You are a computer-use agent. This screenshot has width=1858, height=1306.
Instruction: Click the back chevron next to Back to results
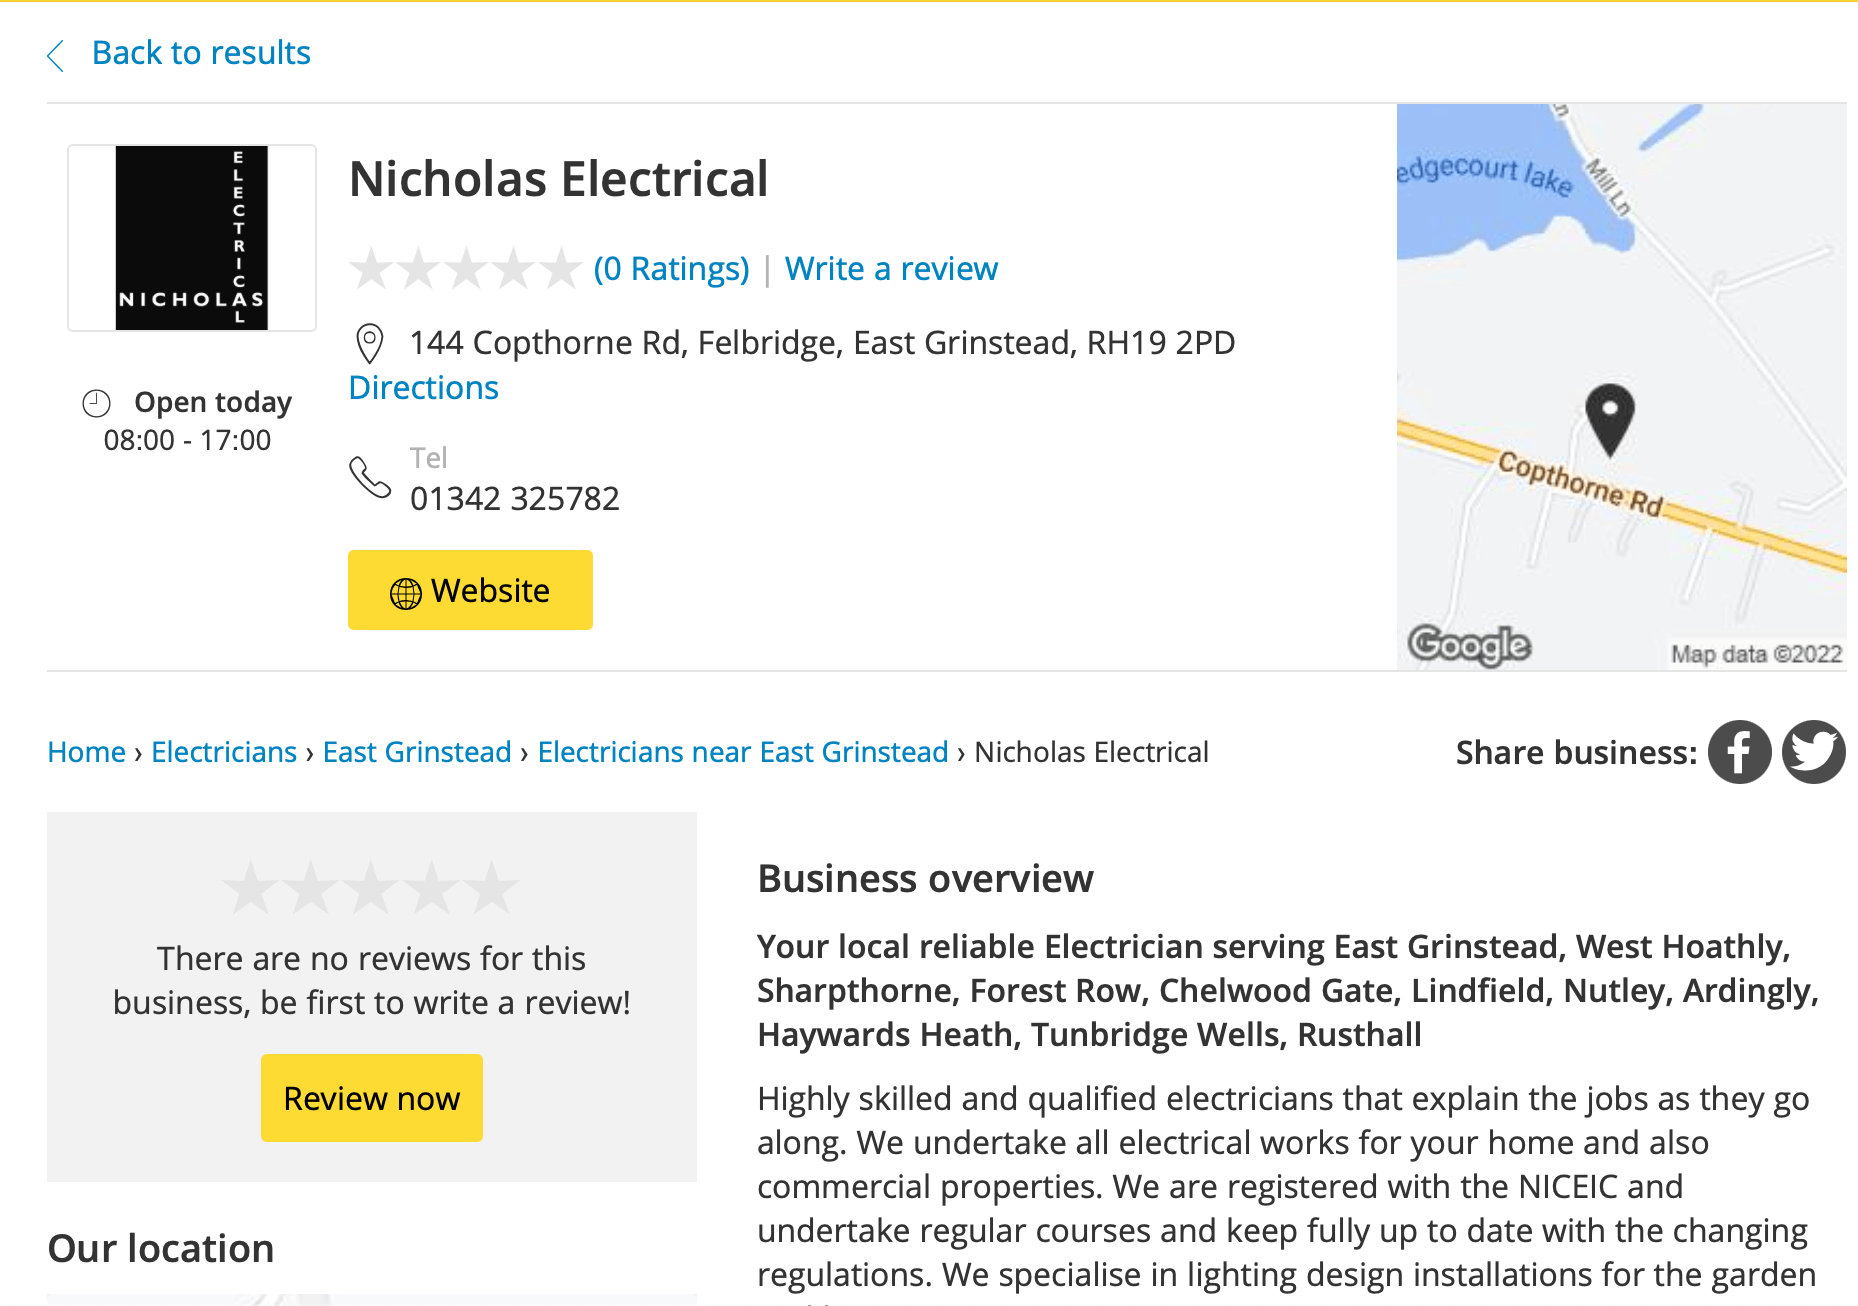pos(55,55)
